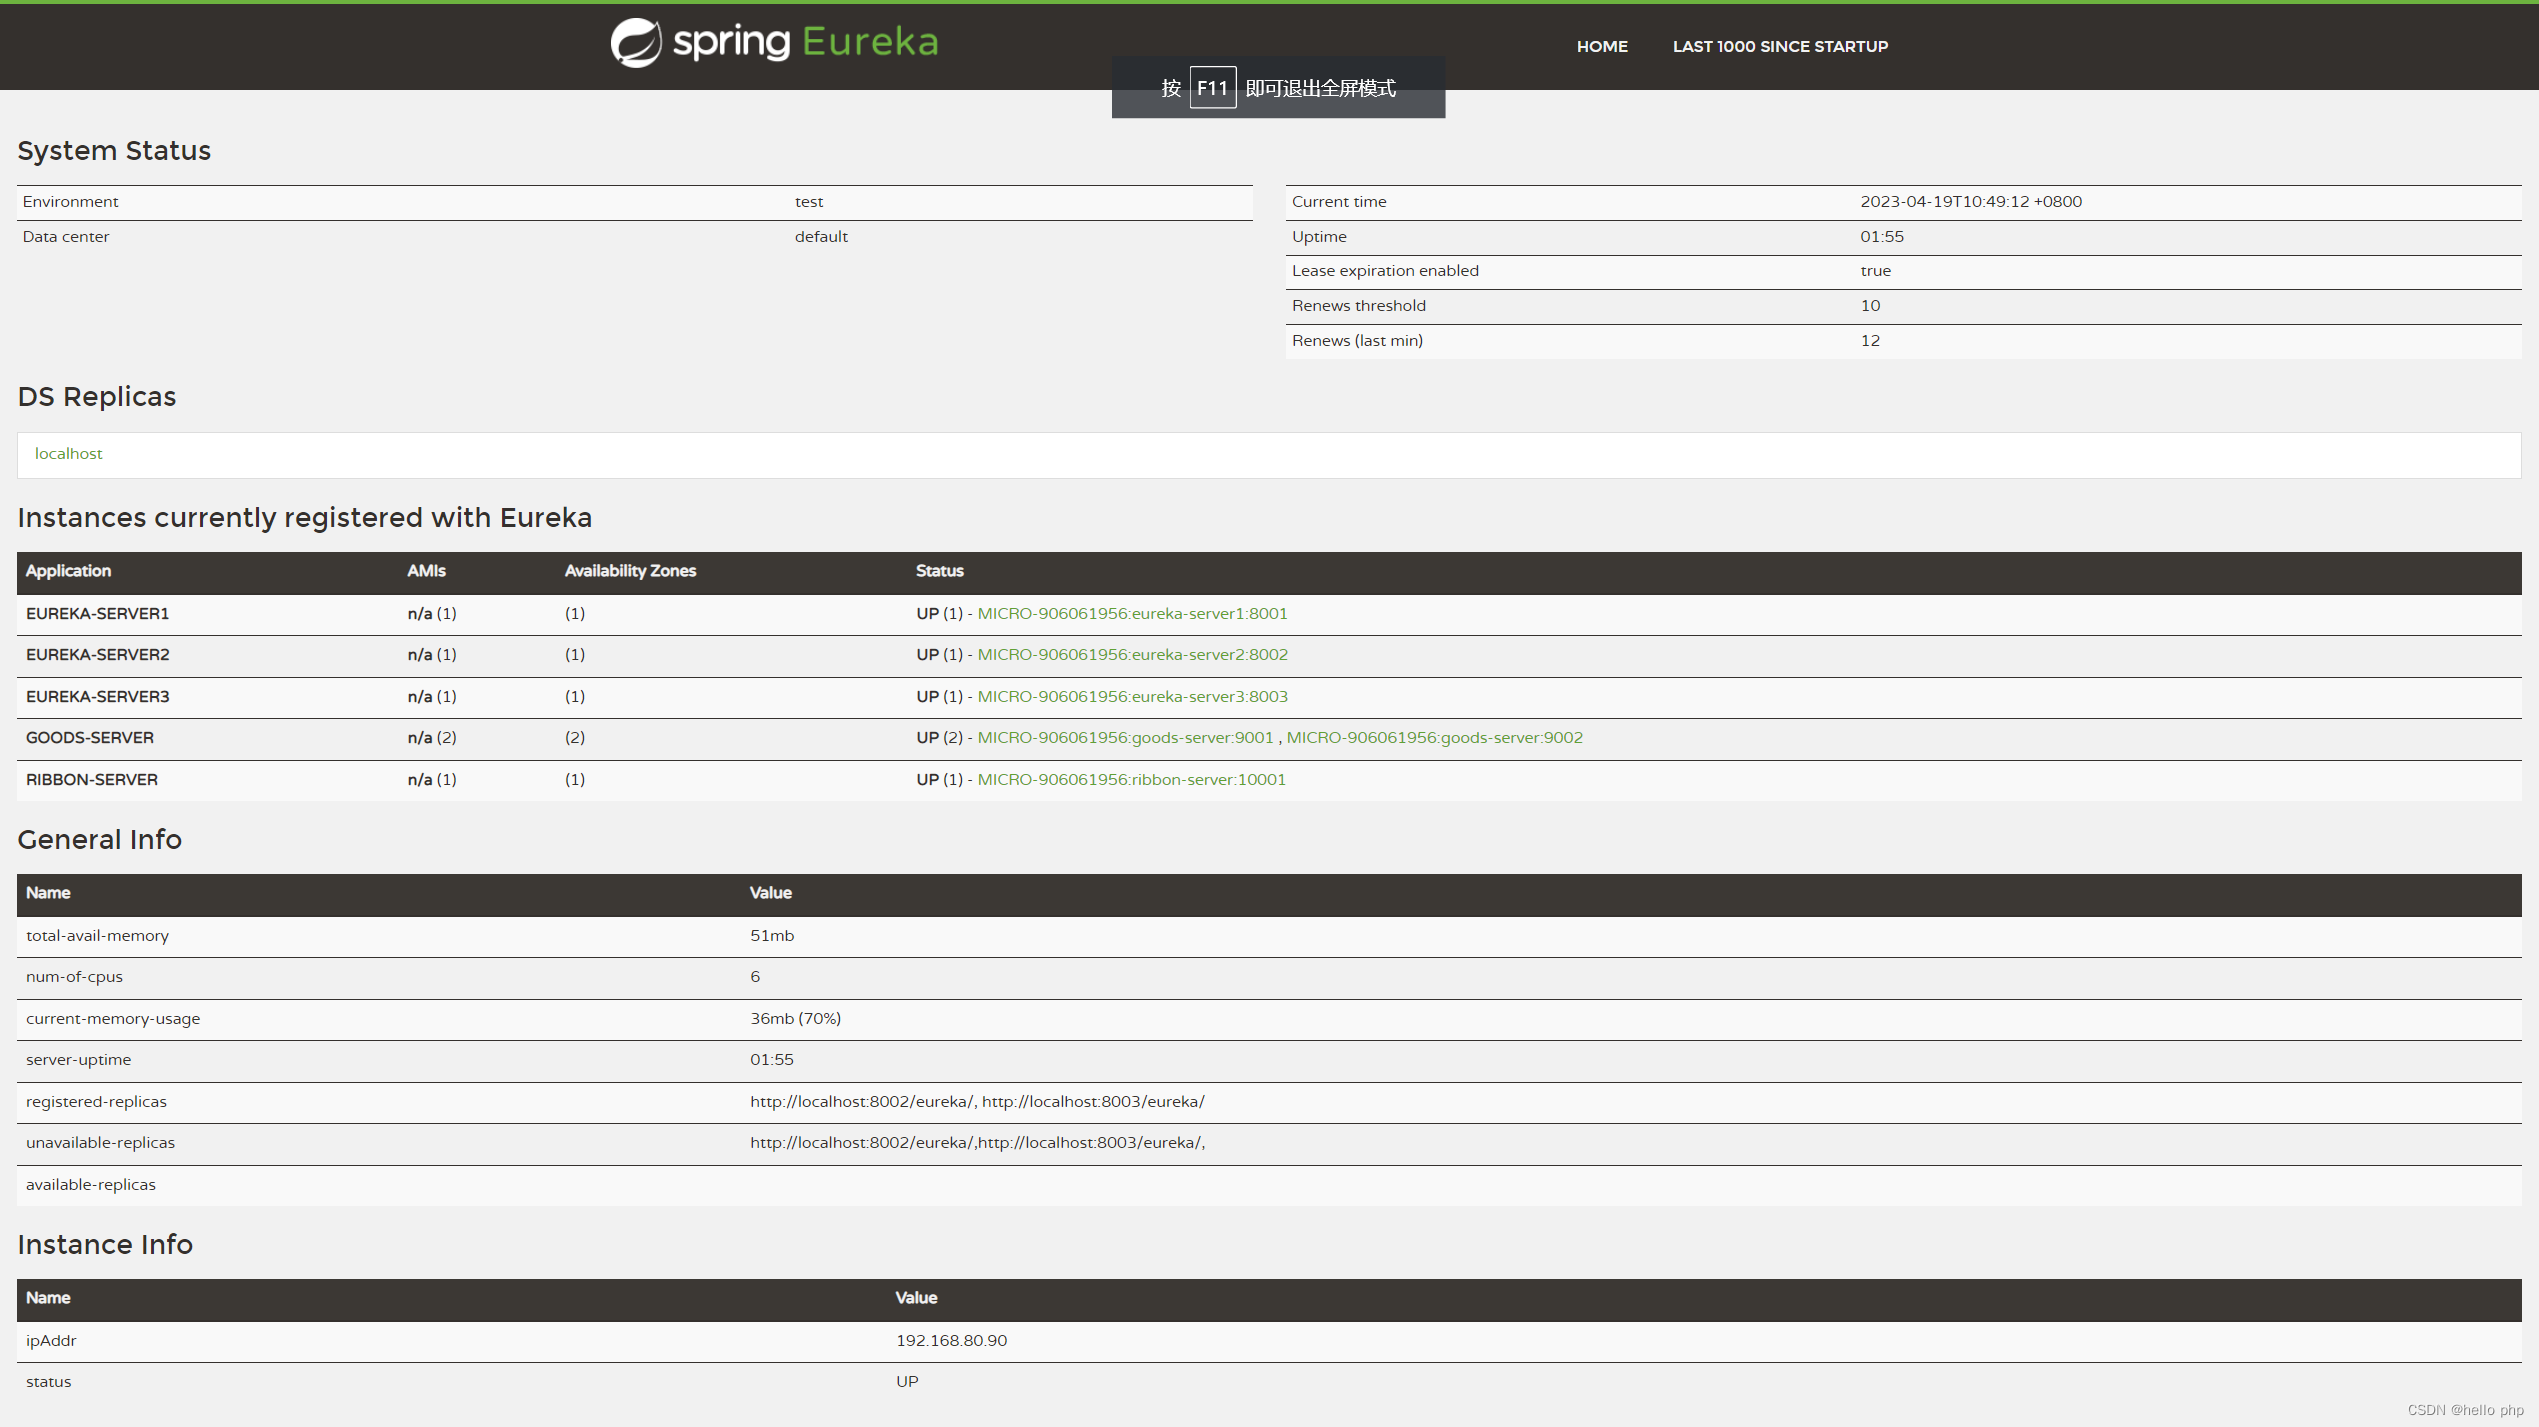This screenshot has height=1427, width=2539.
Task: Open LAST 1000 SINCE STARTUP page
Action: tap(1780, 46)
